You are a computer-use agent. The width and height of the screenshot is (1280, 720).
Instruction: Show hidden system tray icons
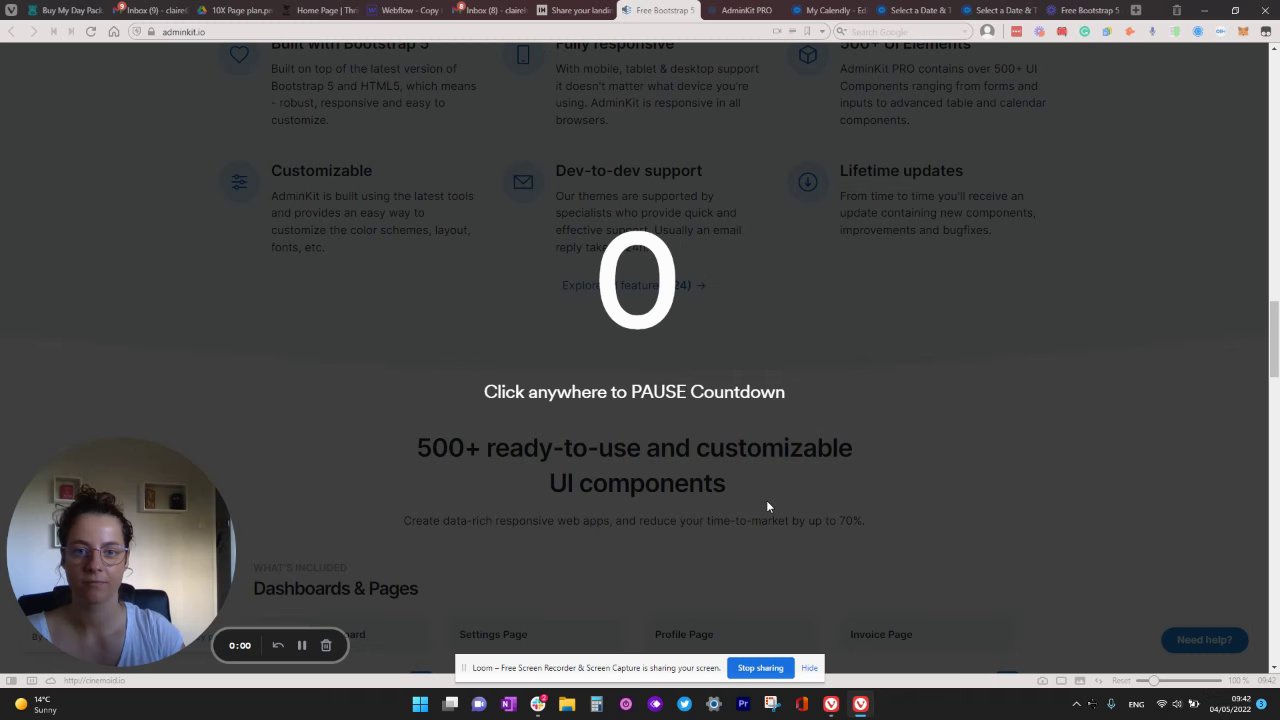coord(1076,704)
